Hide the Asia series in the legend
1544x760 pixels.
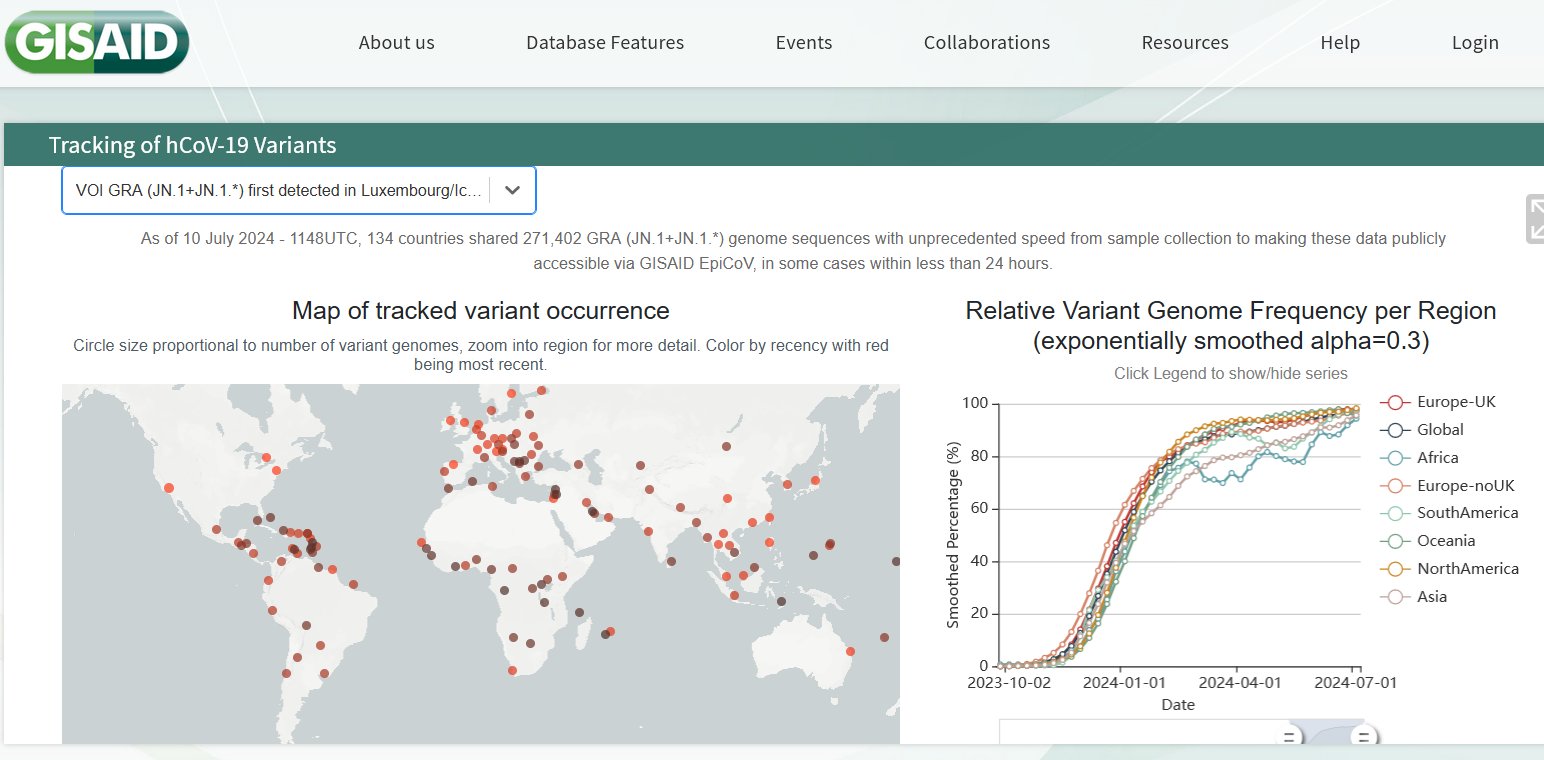click(1431, 597)
